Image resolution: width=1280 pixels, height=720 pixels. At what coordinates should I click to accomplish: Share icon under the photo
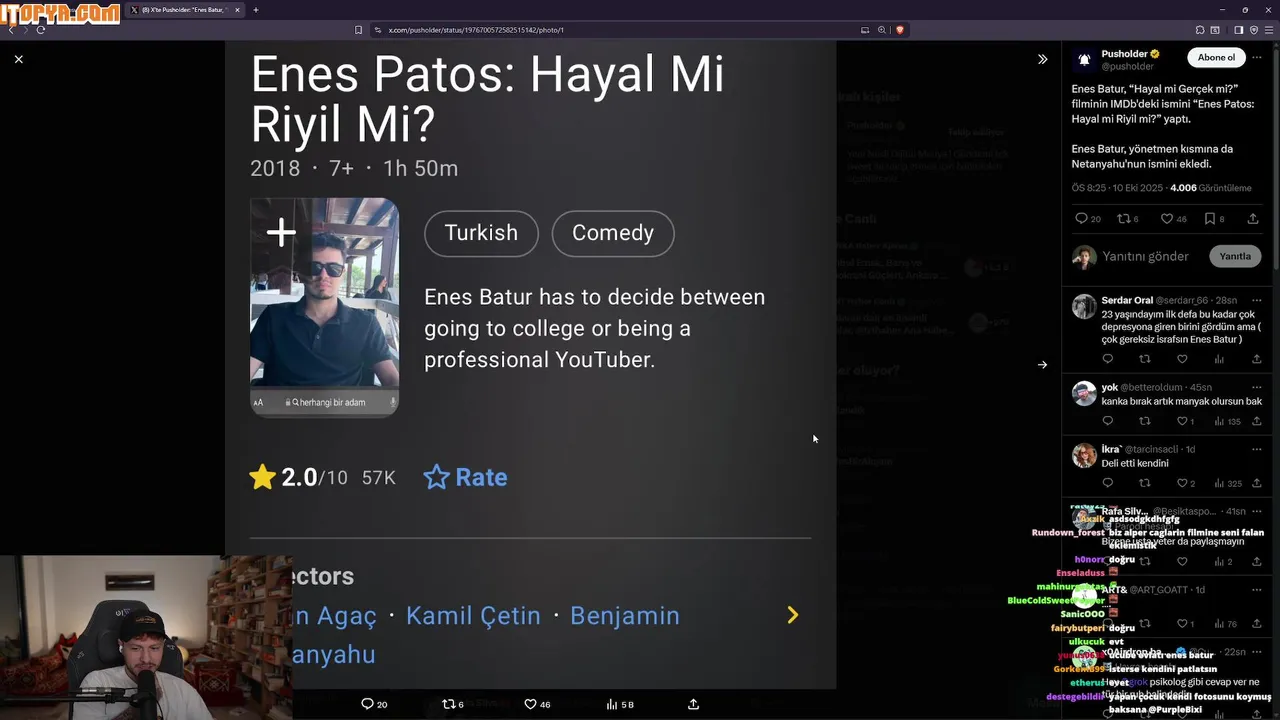(693, 704)
